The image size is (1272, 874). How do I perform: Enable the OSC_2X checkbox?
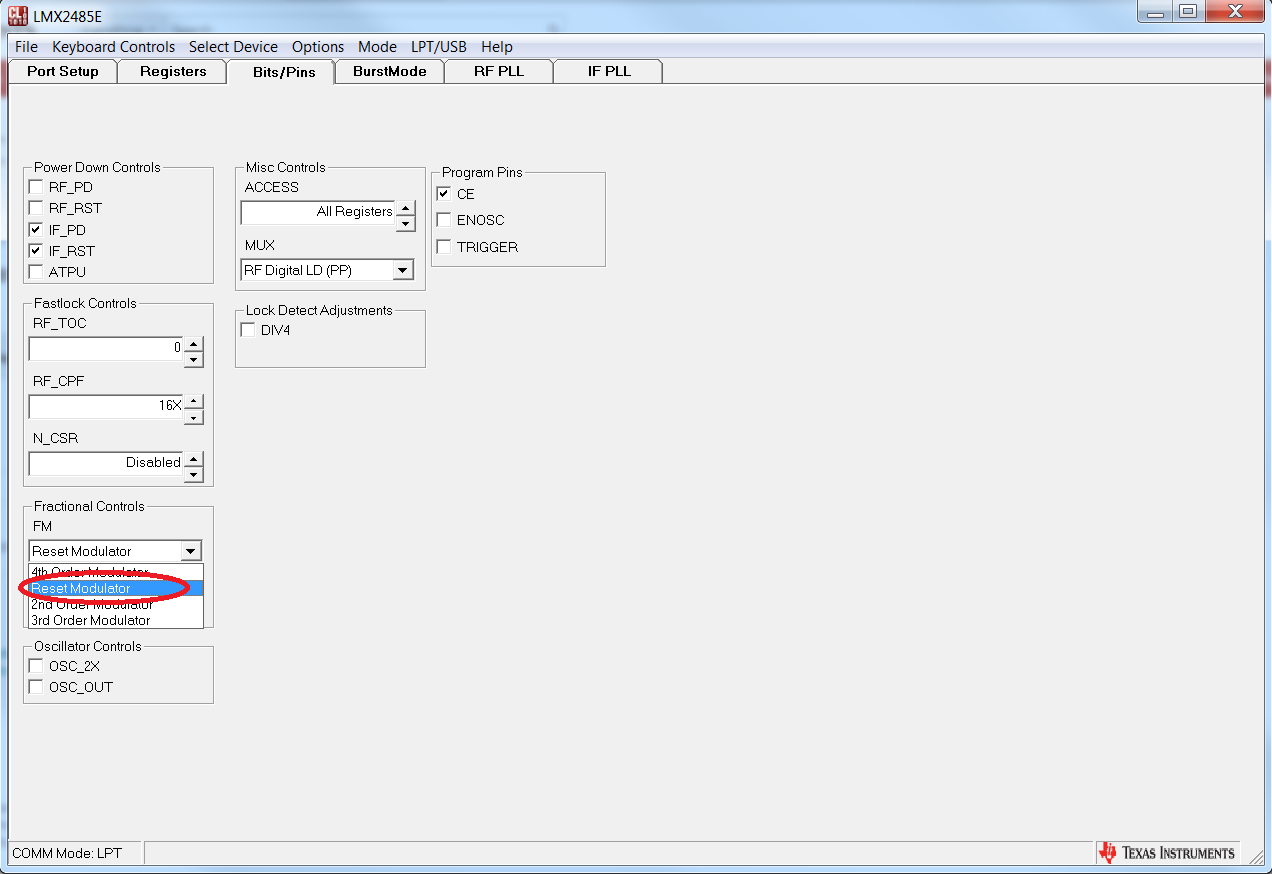point(37,666)
